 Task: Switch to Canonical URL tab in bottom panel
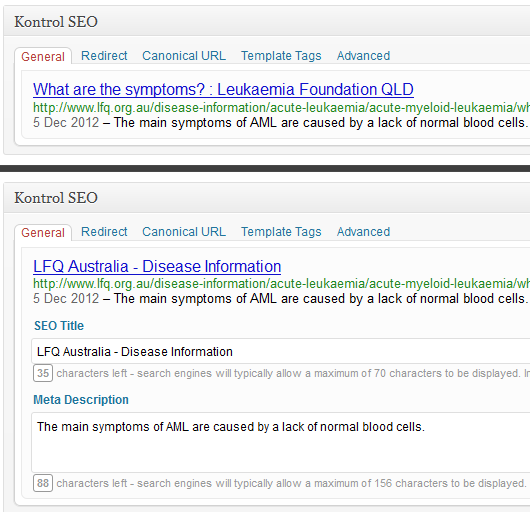coord(184,232)
